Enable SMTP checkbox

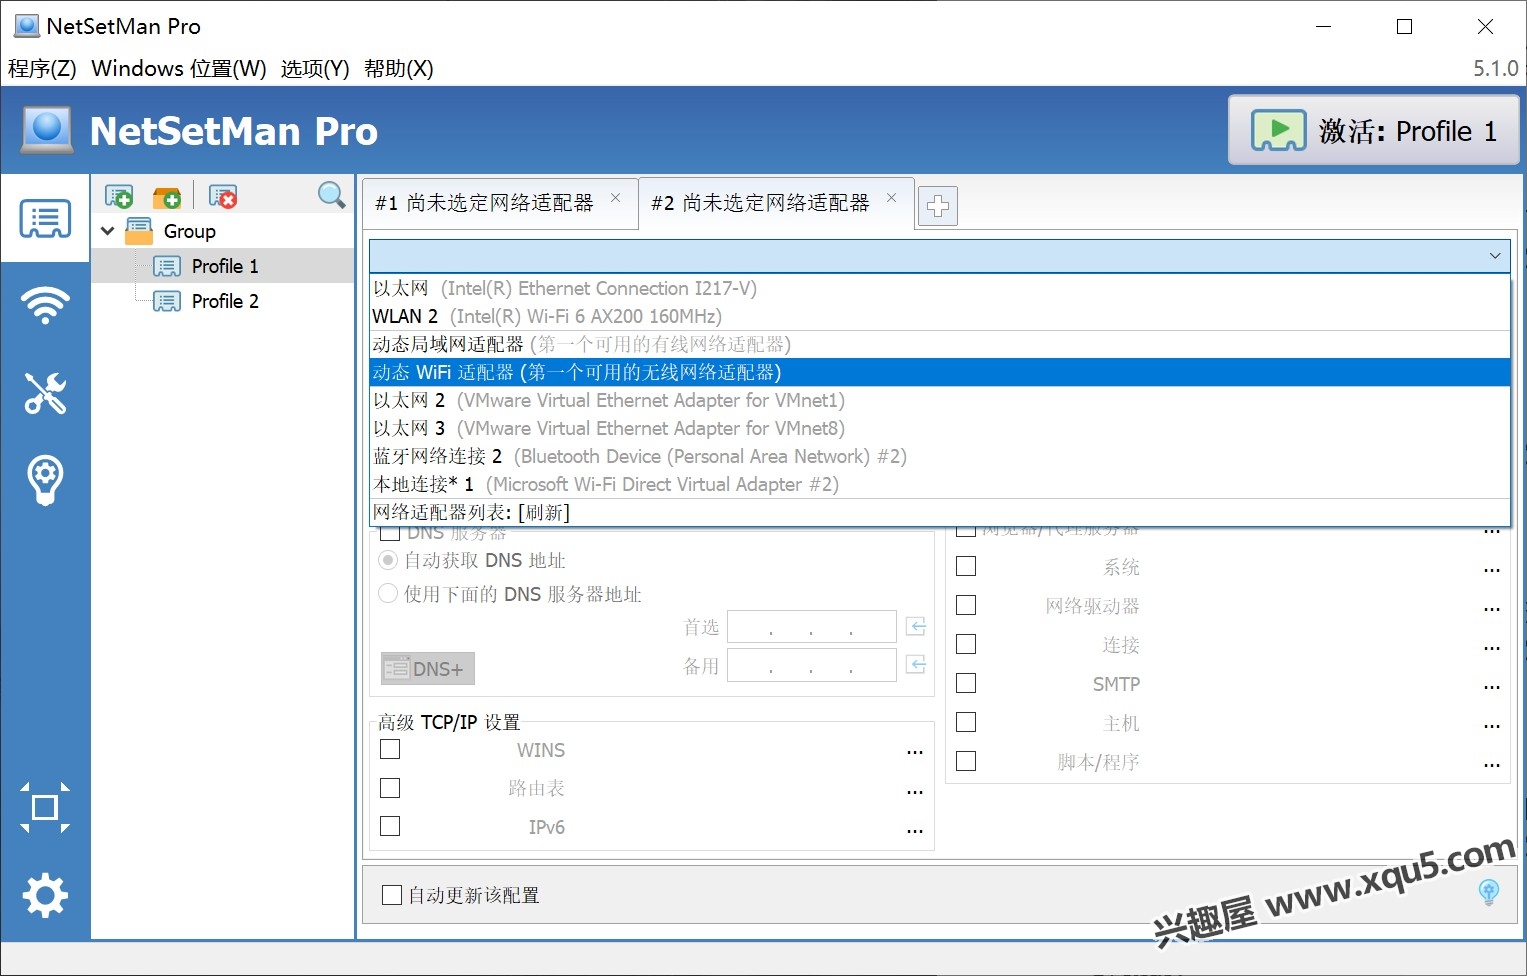966,683
